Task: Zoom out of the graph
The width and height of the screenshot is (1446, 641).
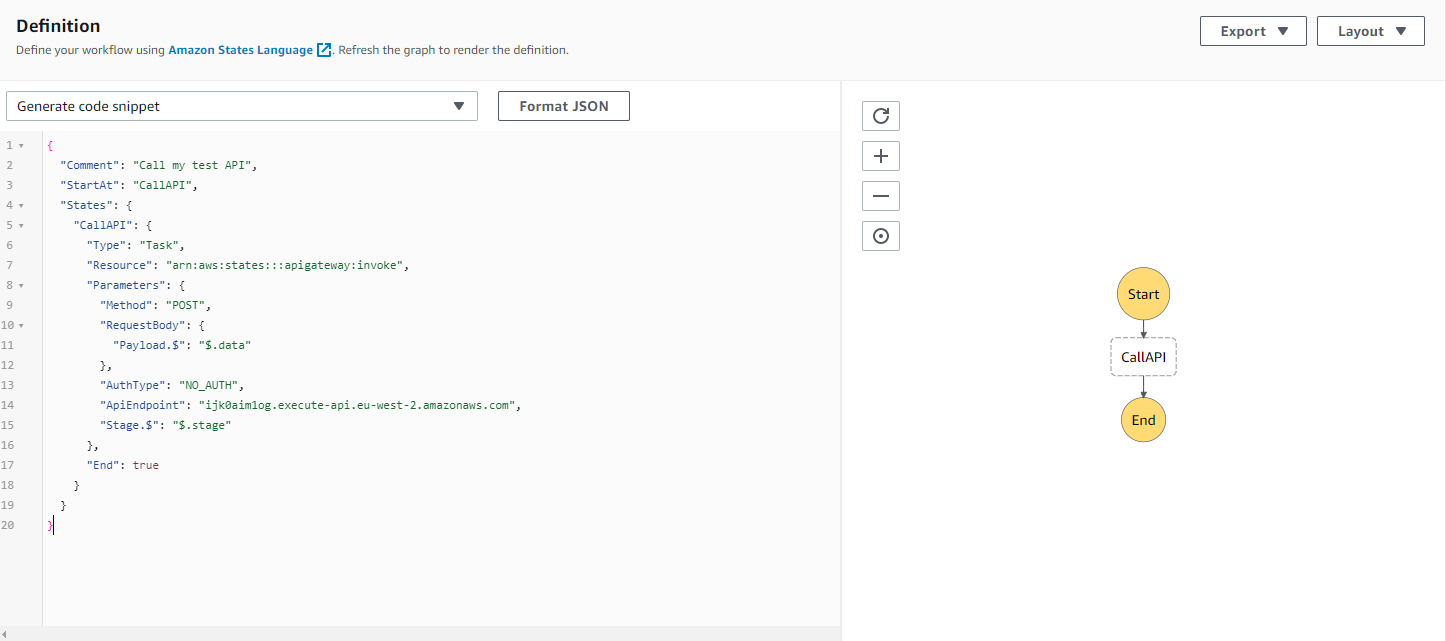Action: [880, 195]
